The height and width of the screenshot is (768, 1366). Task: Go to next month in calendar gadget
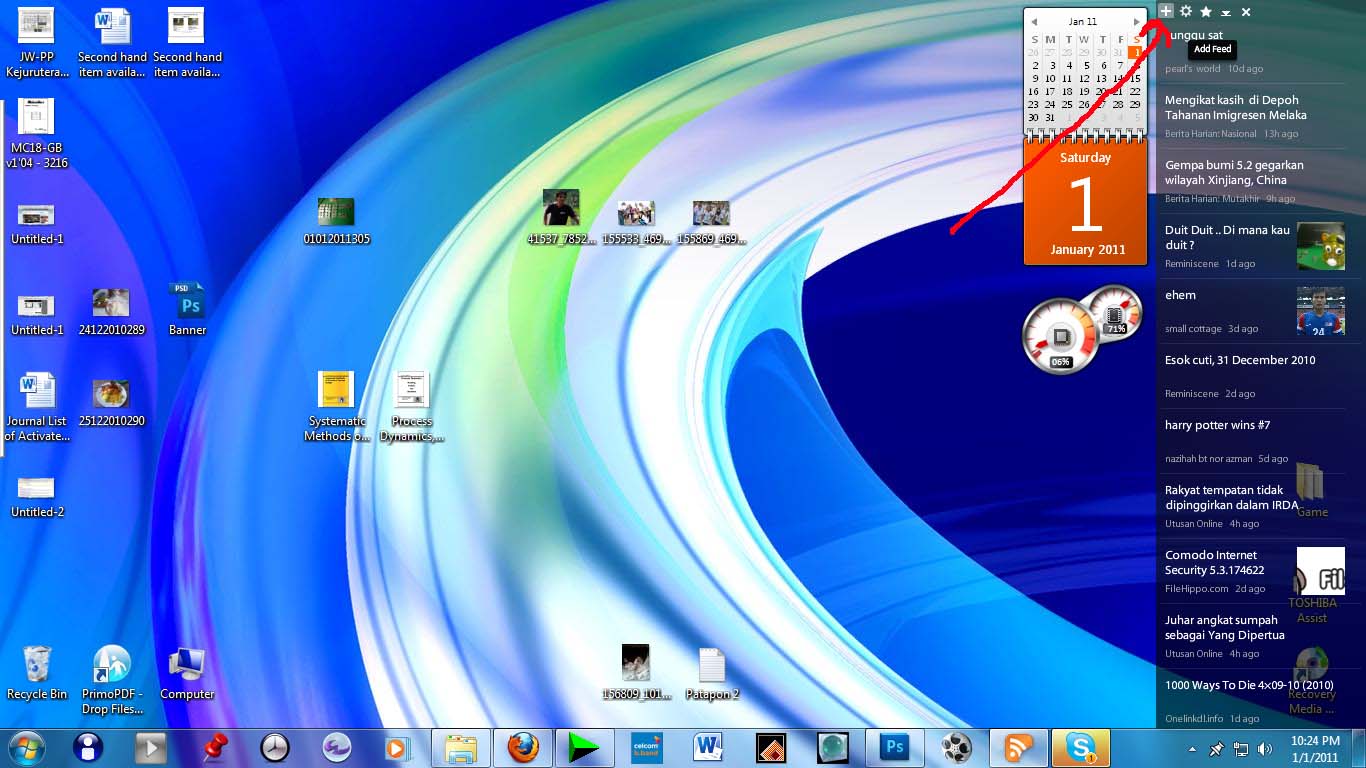click(1137, 22)
